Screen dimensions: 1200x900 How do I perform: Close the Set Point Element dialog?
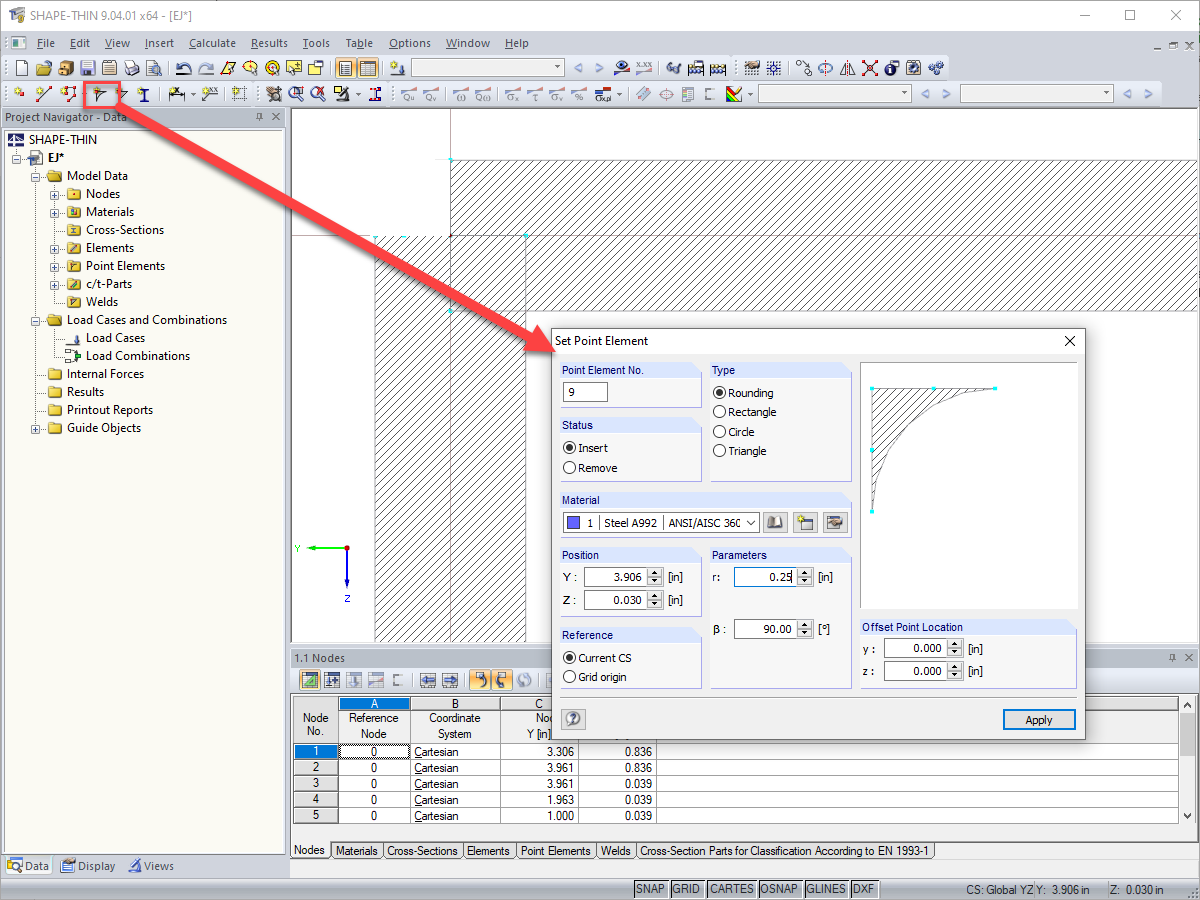(1069, 341)
